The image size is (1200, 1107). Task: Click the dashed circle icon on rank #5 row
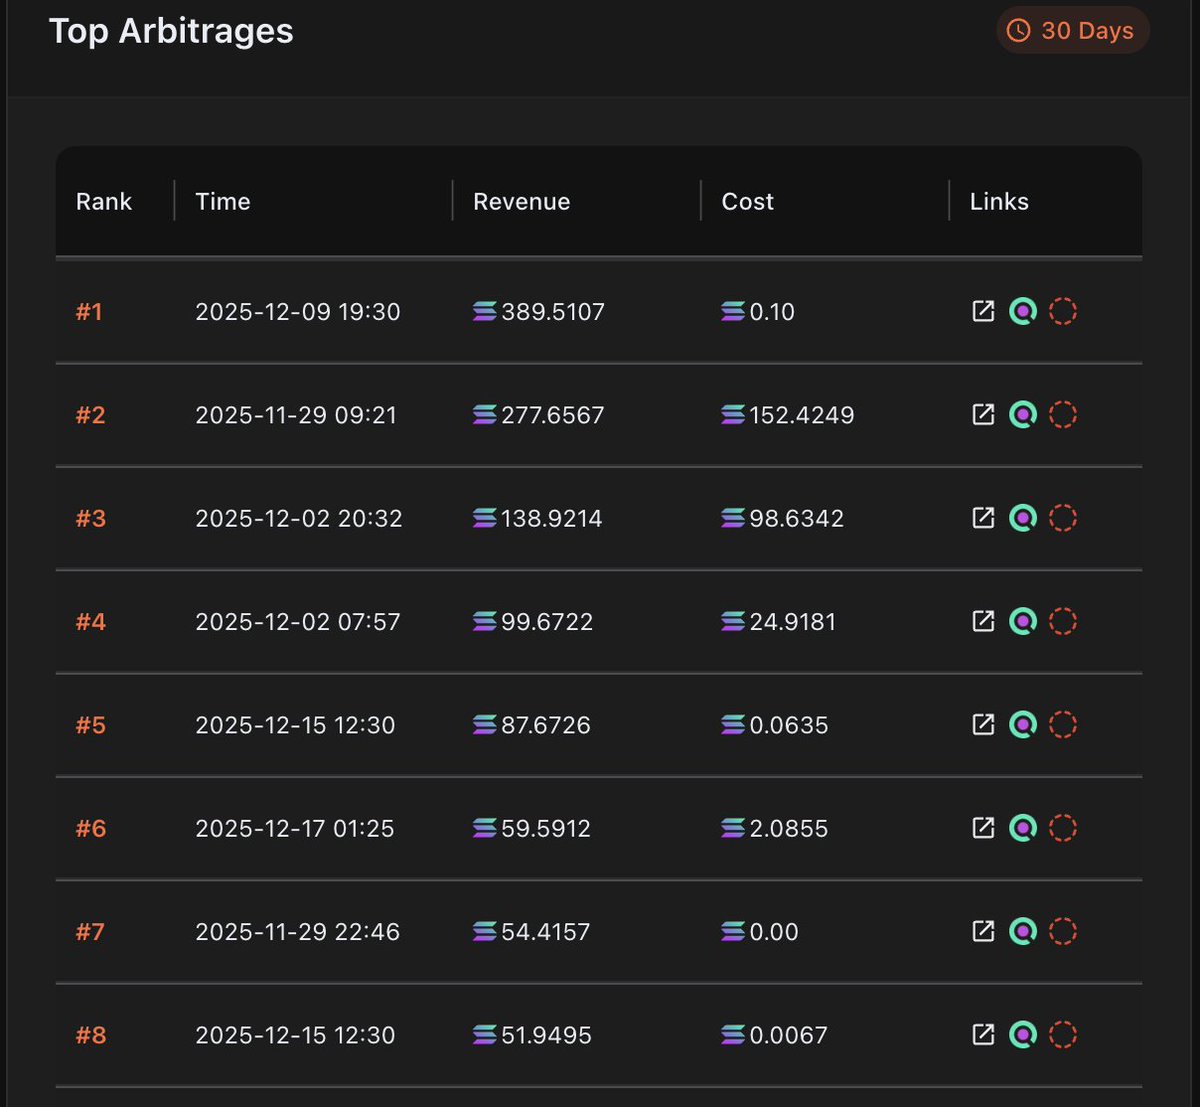point(1063,724)
